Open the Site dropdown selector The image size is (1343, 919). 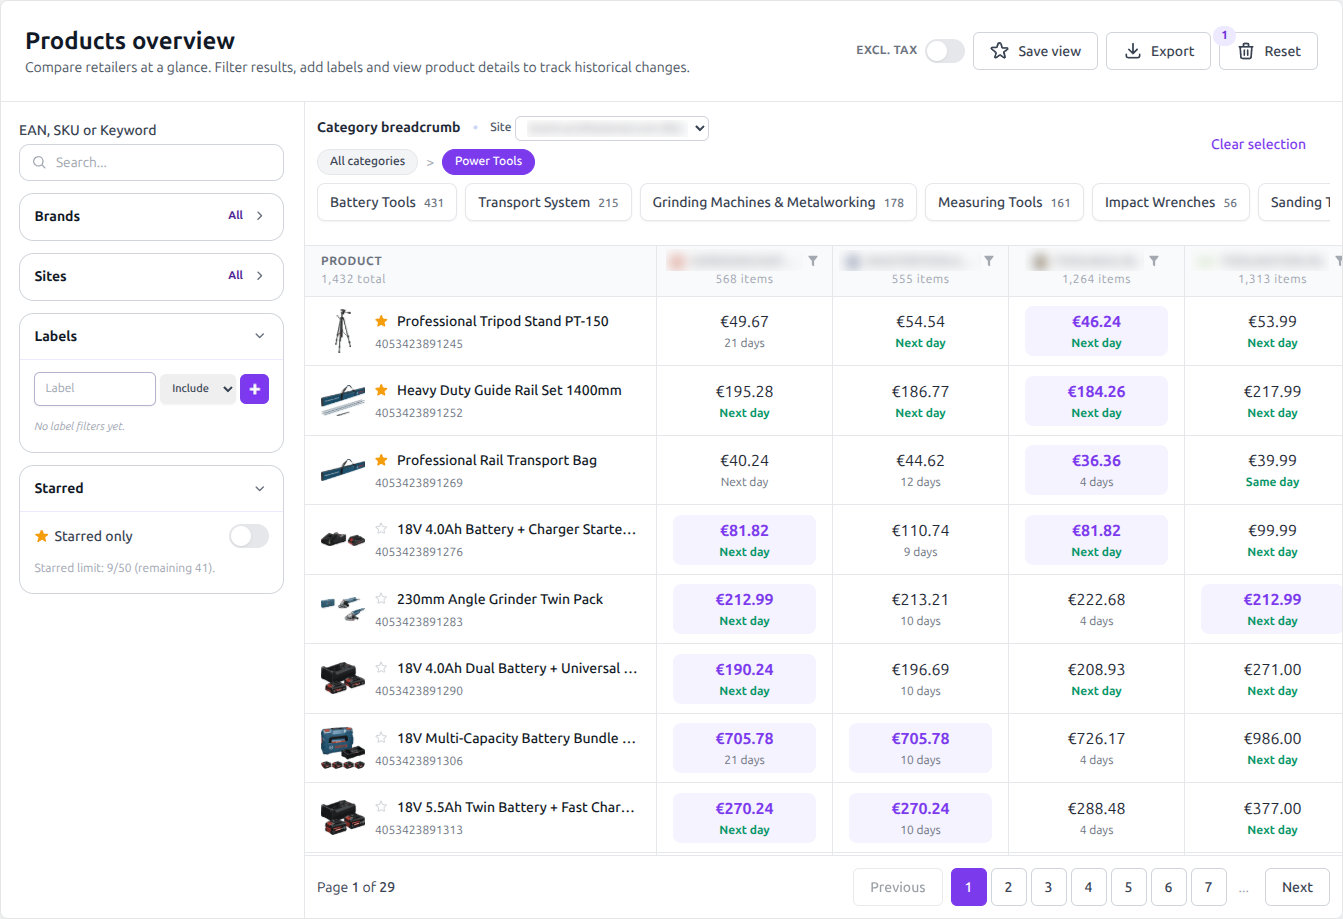(611, 128)
